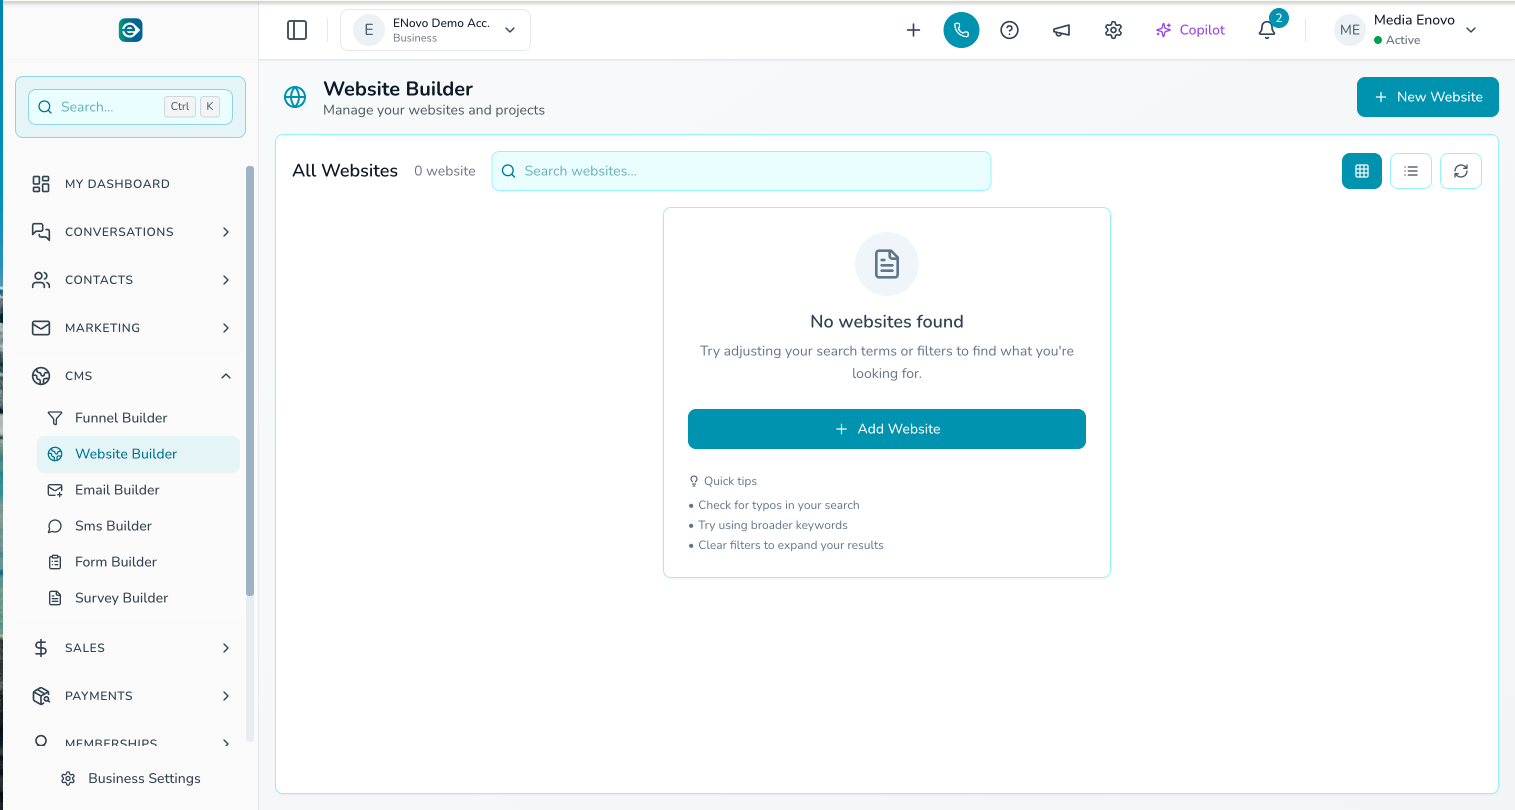Open the Copilot assistant
Viewport: 1515px width, 810px height.
1189,30
